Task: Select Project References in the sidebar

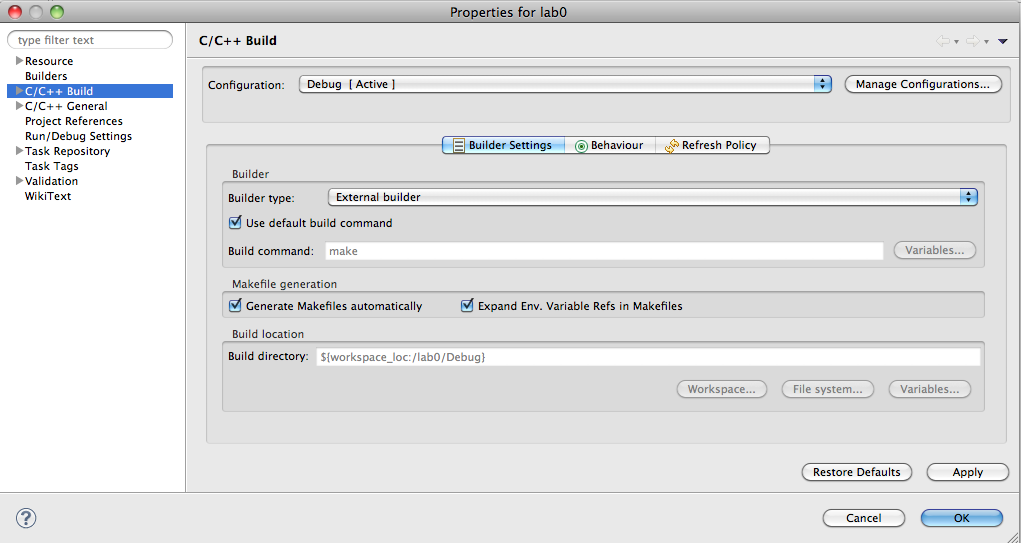Action: coord(74,121)
